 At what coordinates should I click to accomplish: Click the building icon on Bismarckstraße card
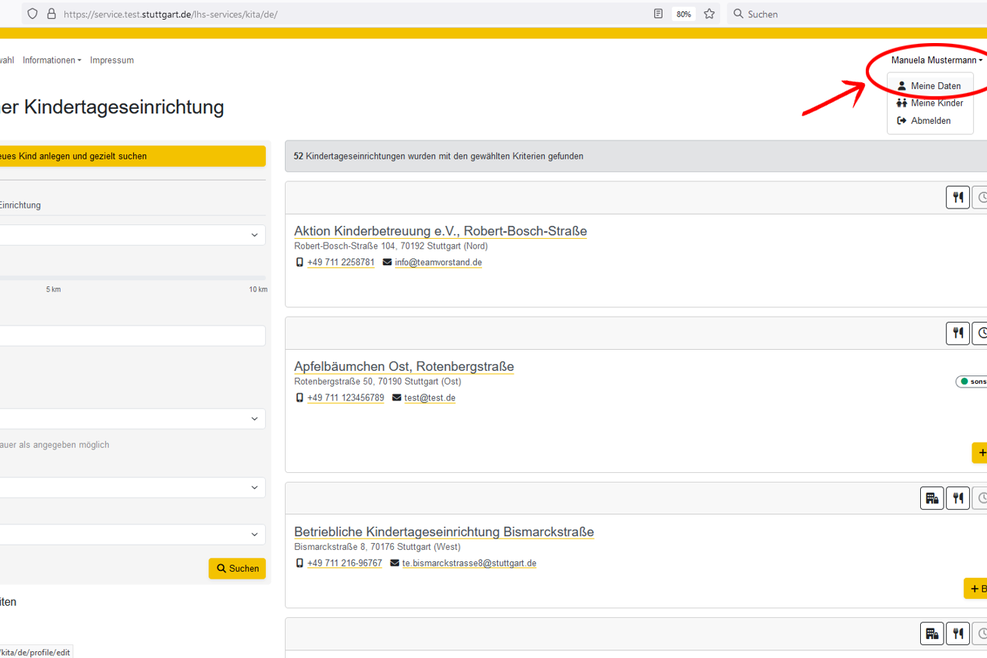click(x=931, y=498)
